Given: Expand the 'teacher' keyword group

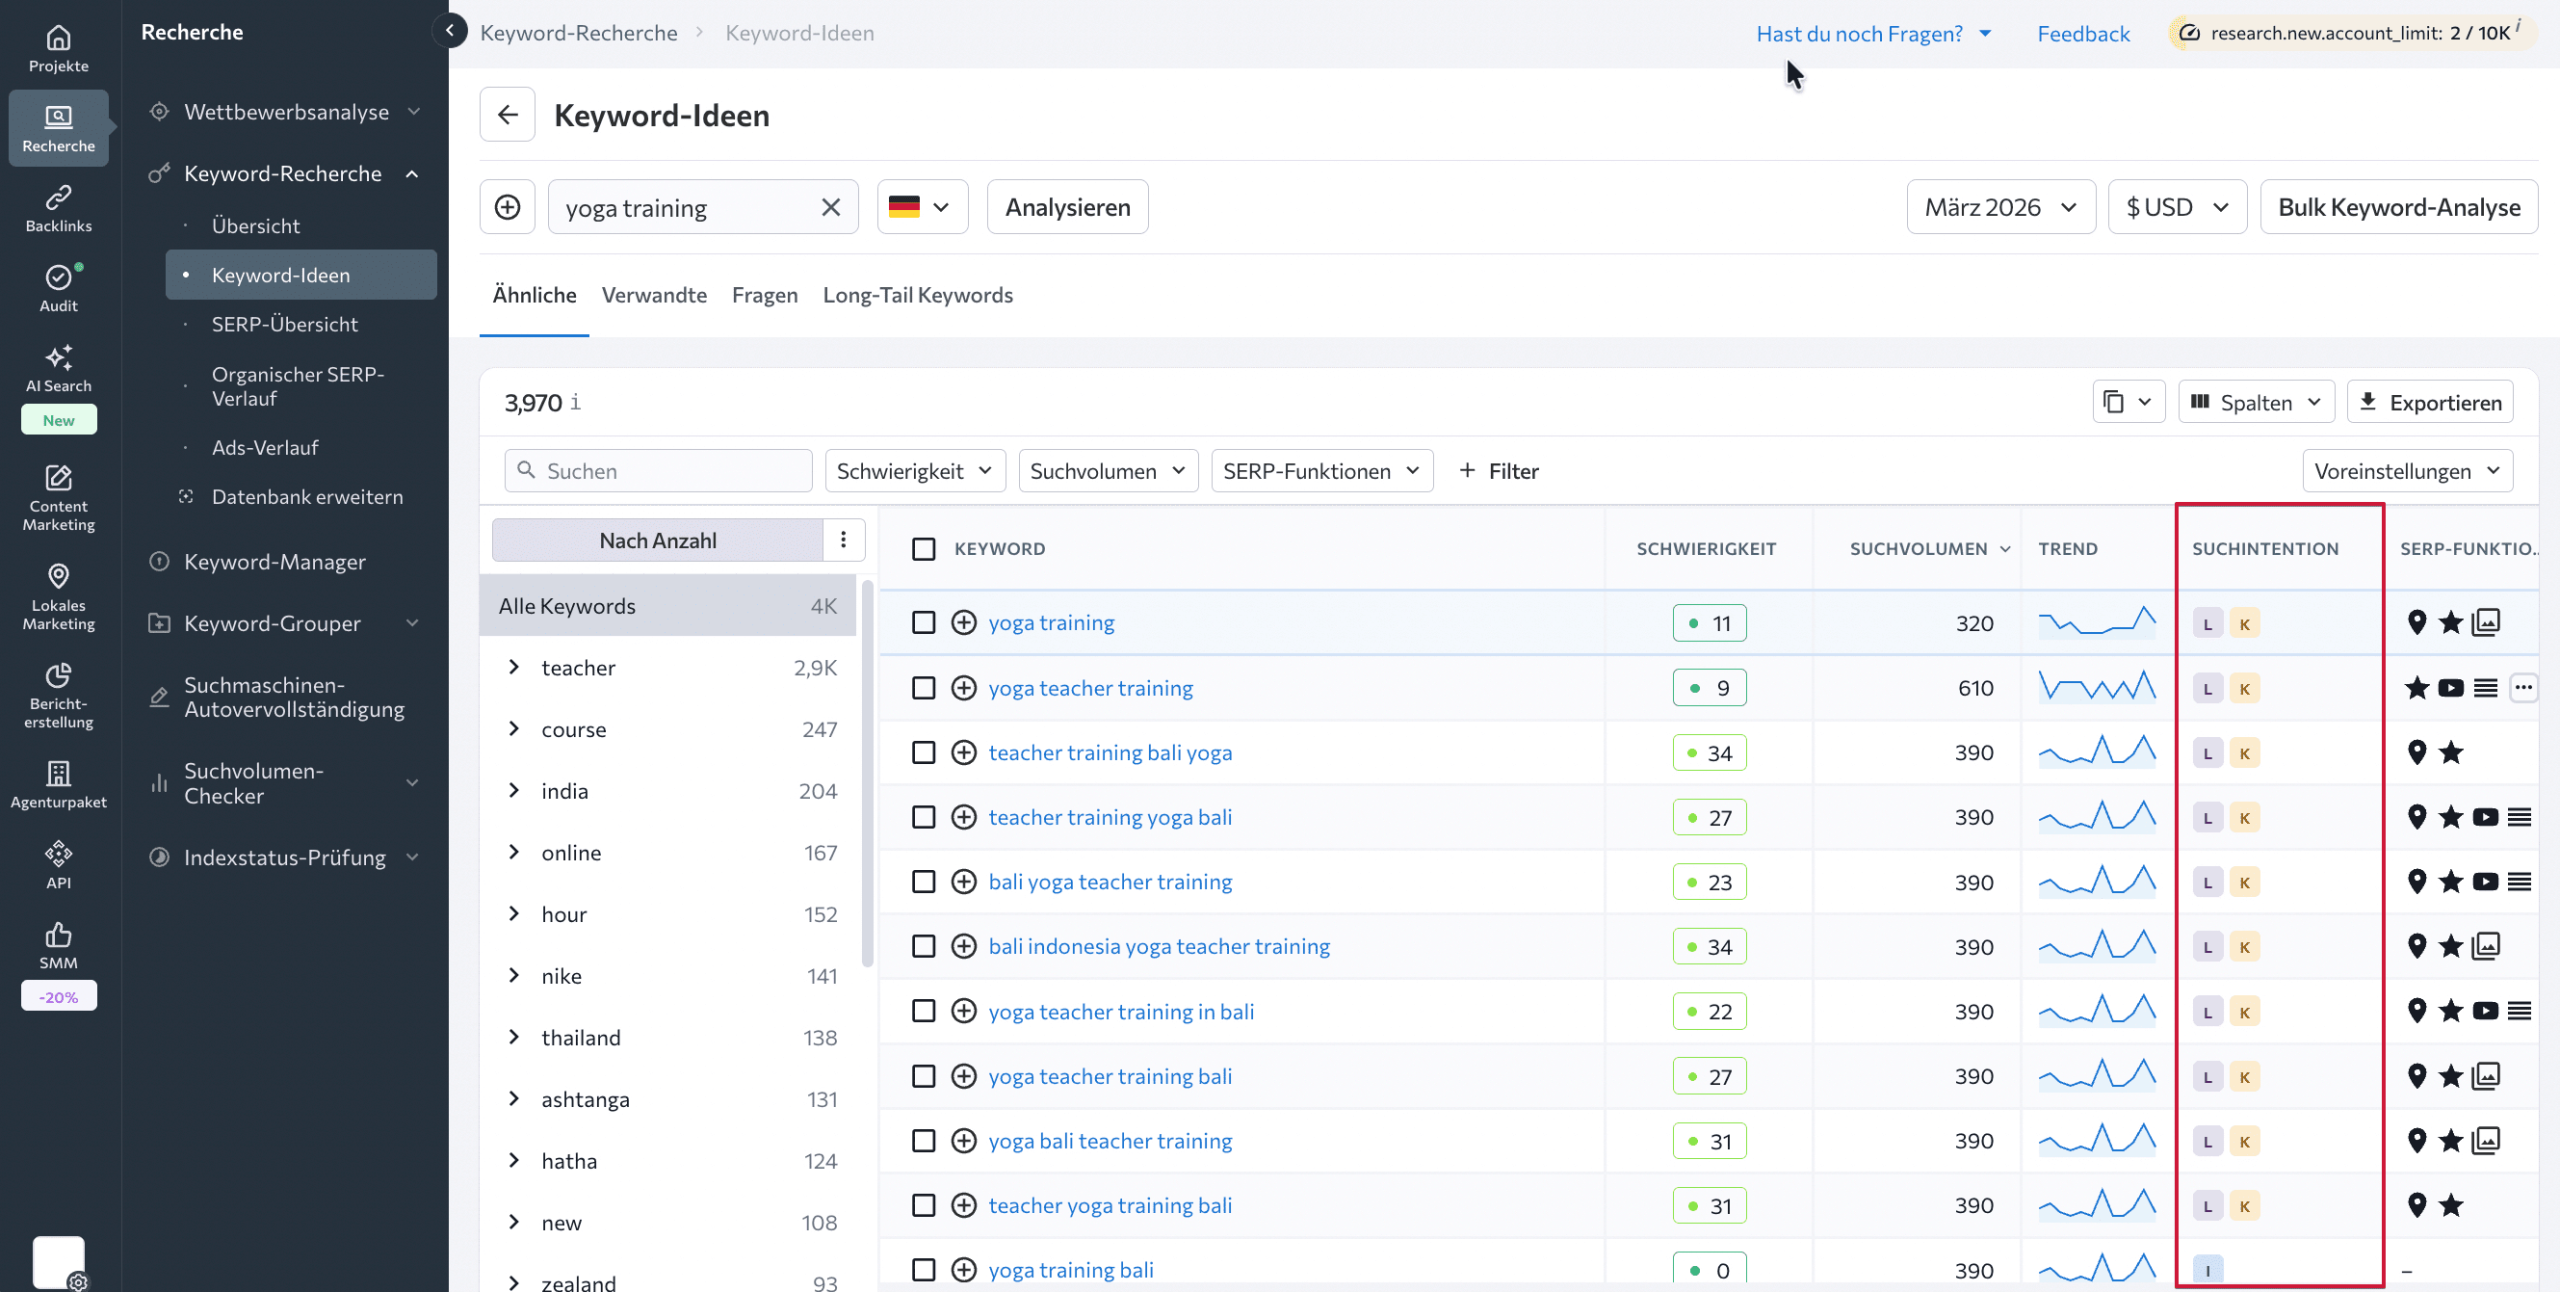Looking at the screenshot, I should coord(516,668).
